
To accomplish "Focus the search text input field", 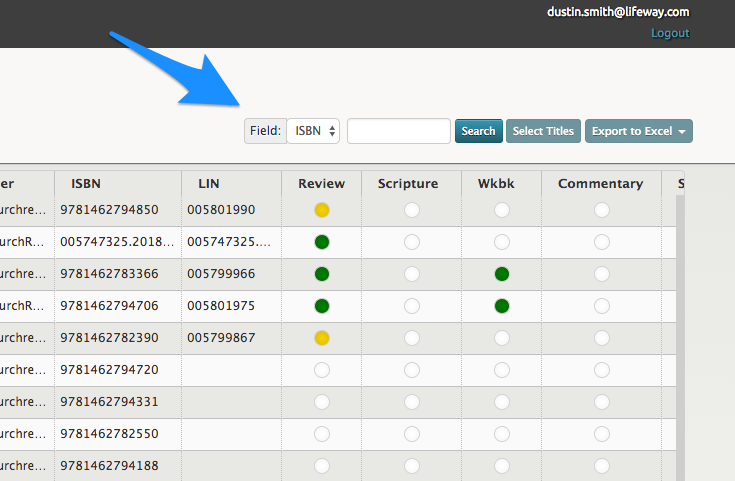I will pos(399,131).
